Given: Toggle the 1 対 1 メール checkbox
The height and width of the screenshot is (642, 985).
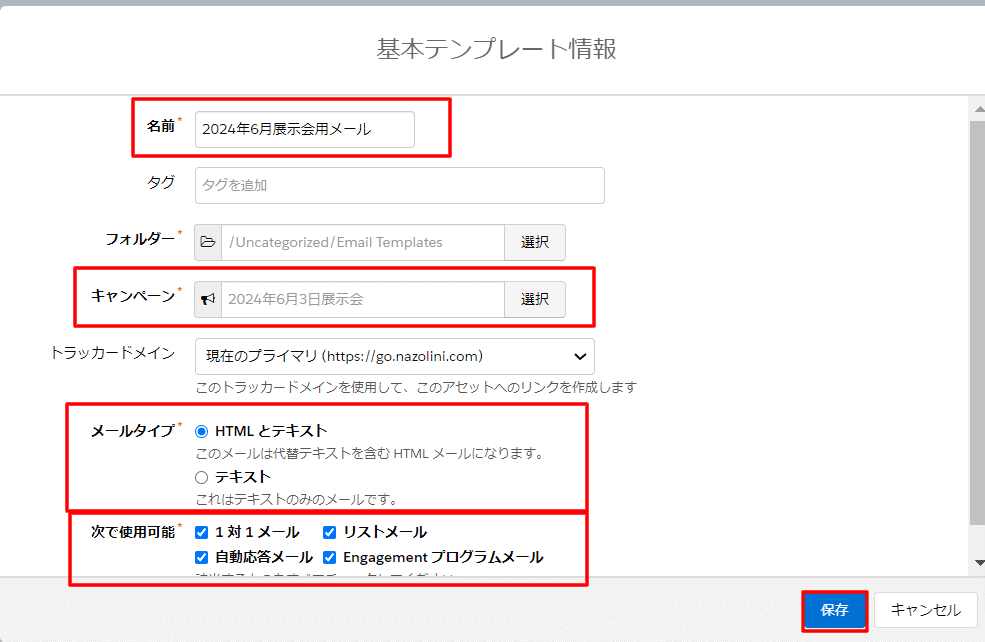Looking at the screenshot, I should coord(202,533).
